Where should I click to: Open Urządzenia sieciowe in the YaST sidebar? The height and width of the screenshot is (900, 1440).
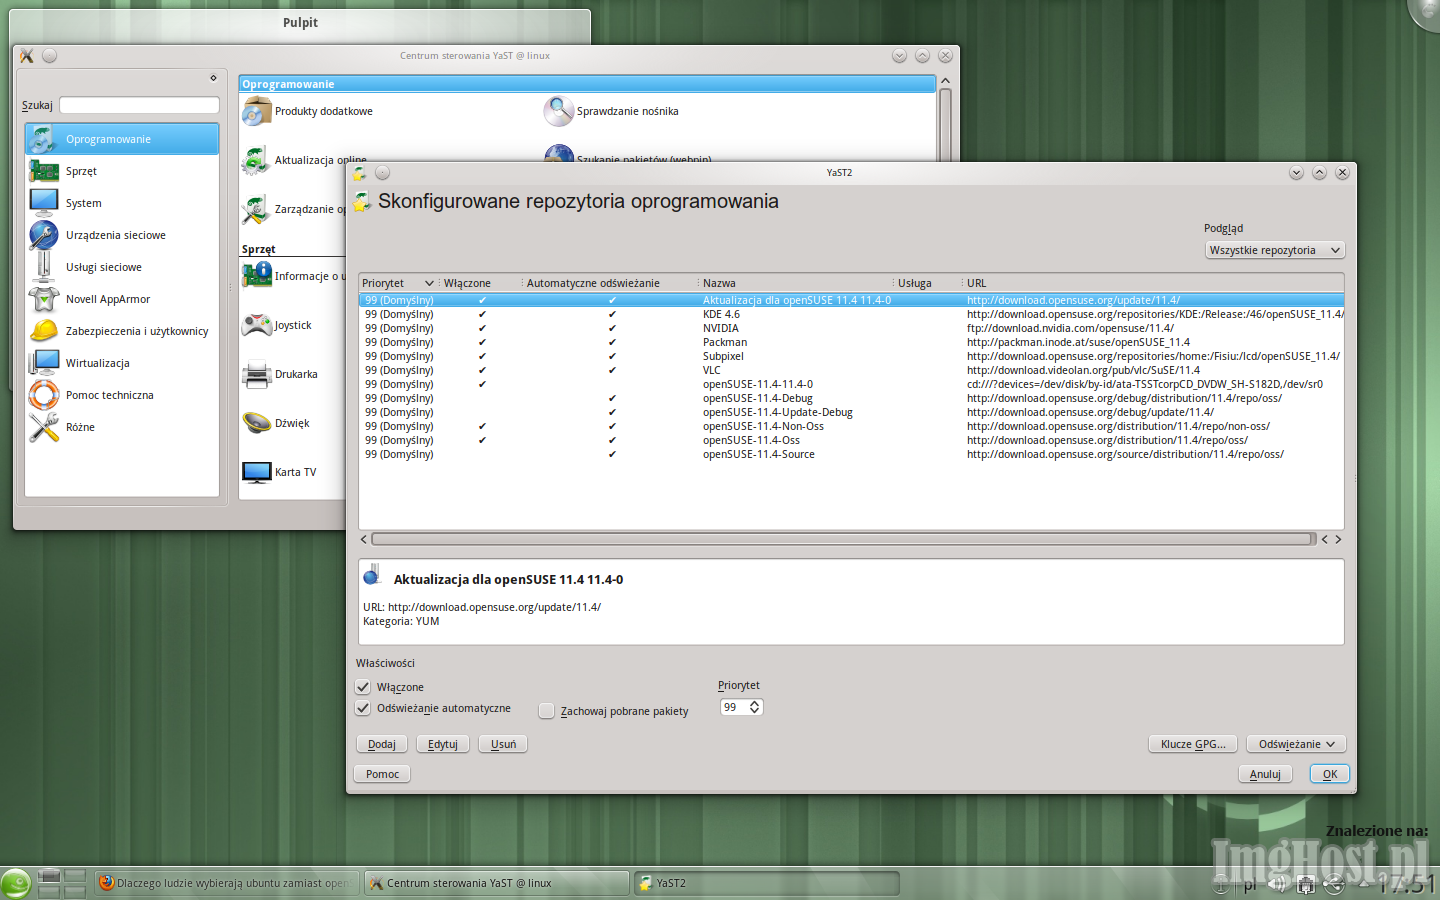point(122,235)
